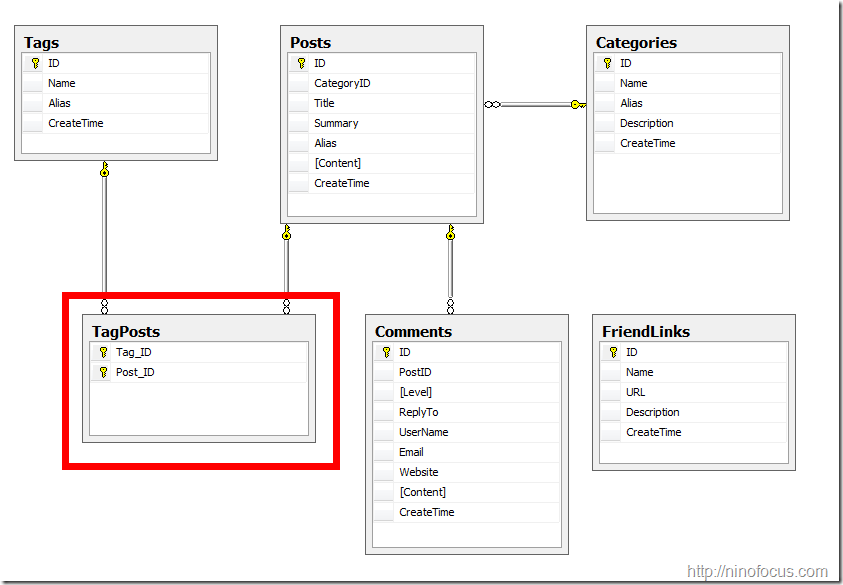The height and width of the screenshot is (585, 843).
Task: Click the CreateTime column in Posts
Action: click(382, 183)
